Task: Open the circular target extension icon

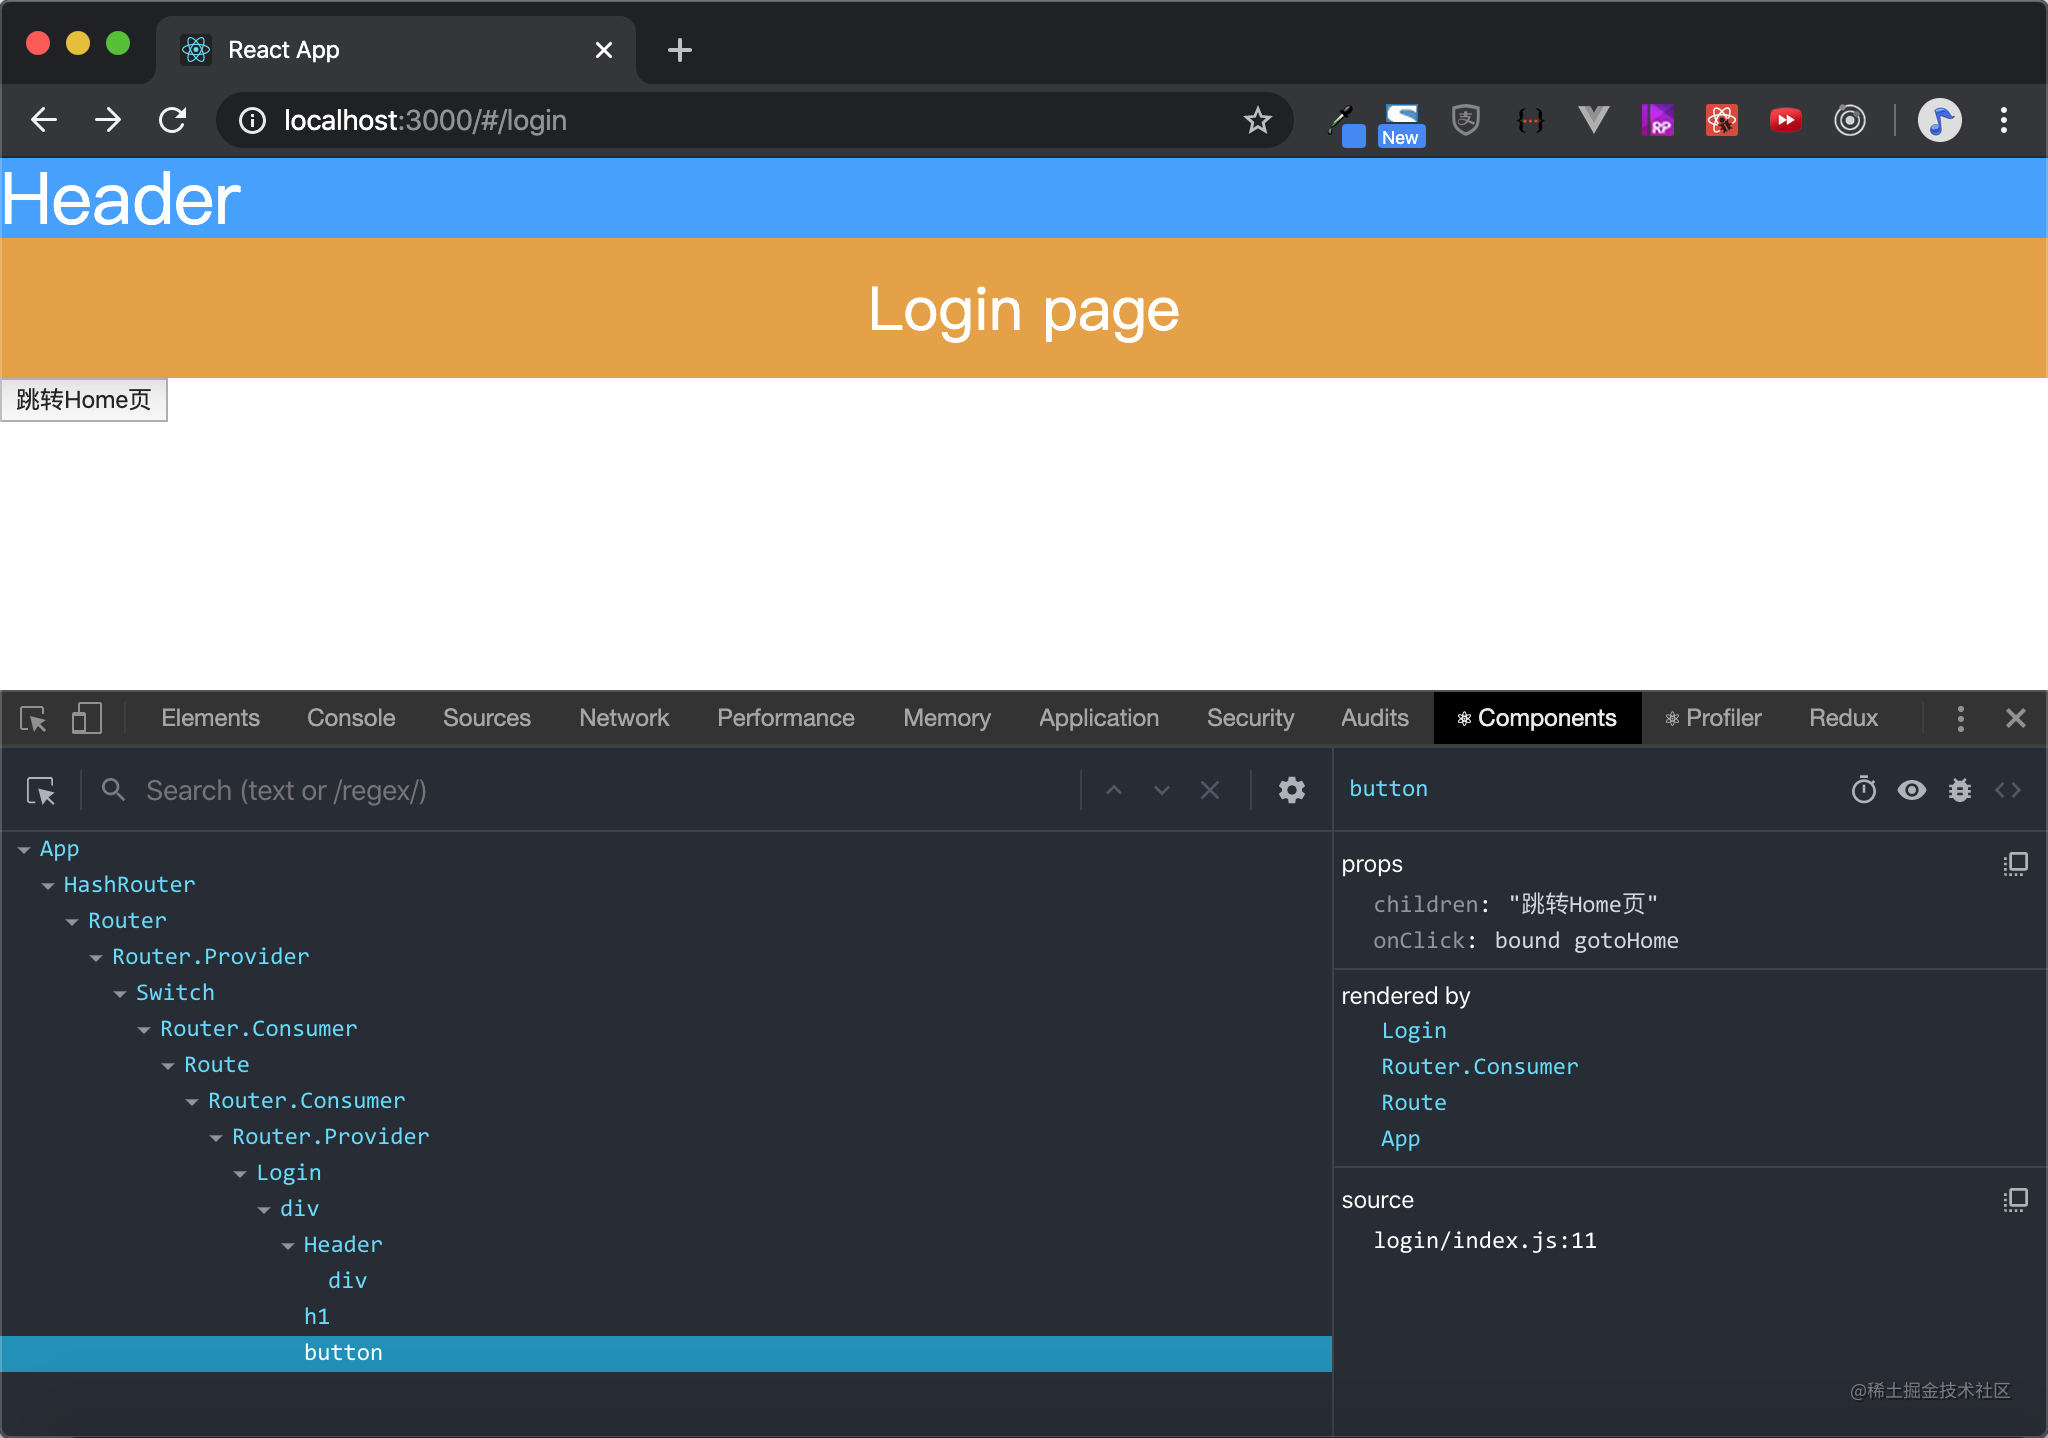Action: 1850,120
